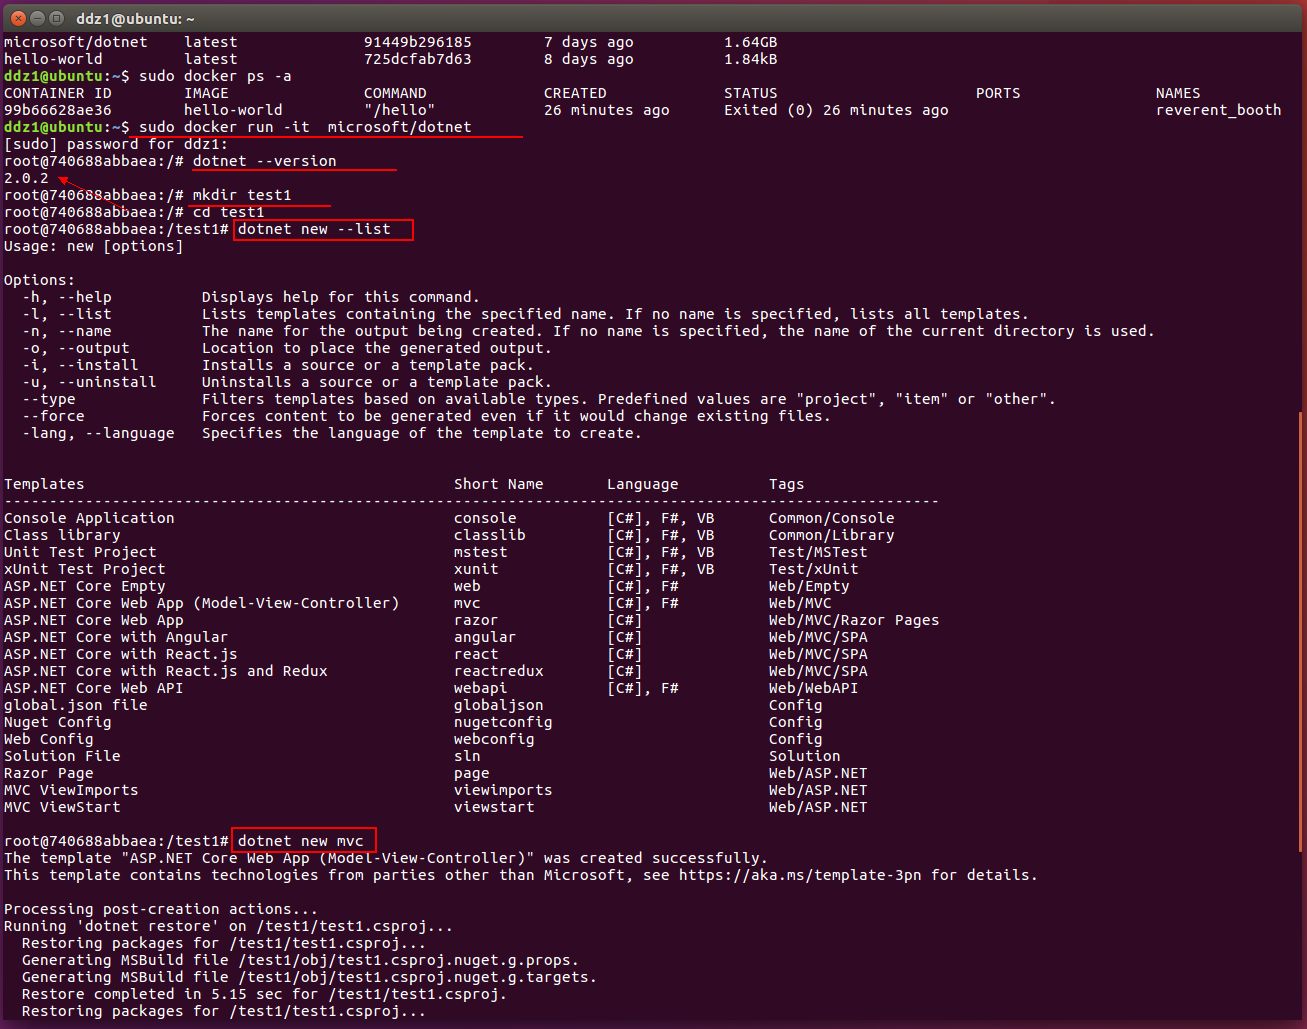Click the 'Unit Test Project' template name
Image resolution: width=1307 pixels, height=1029 pixels.
click(80, 552)
